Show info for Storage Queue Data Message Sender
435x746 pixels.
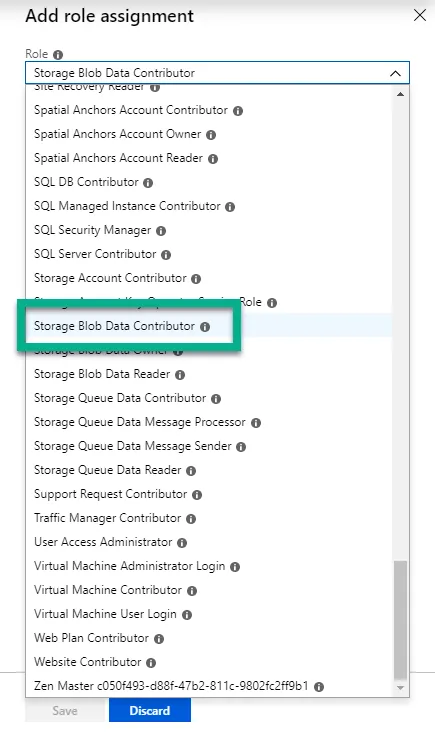pos(241,447)
